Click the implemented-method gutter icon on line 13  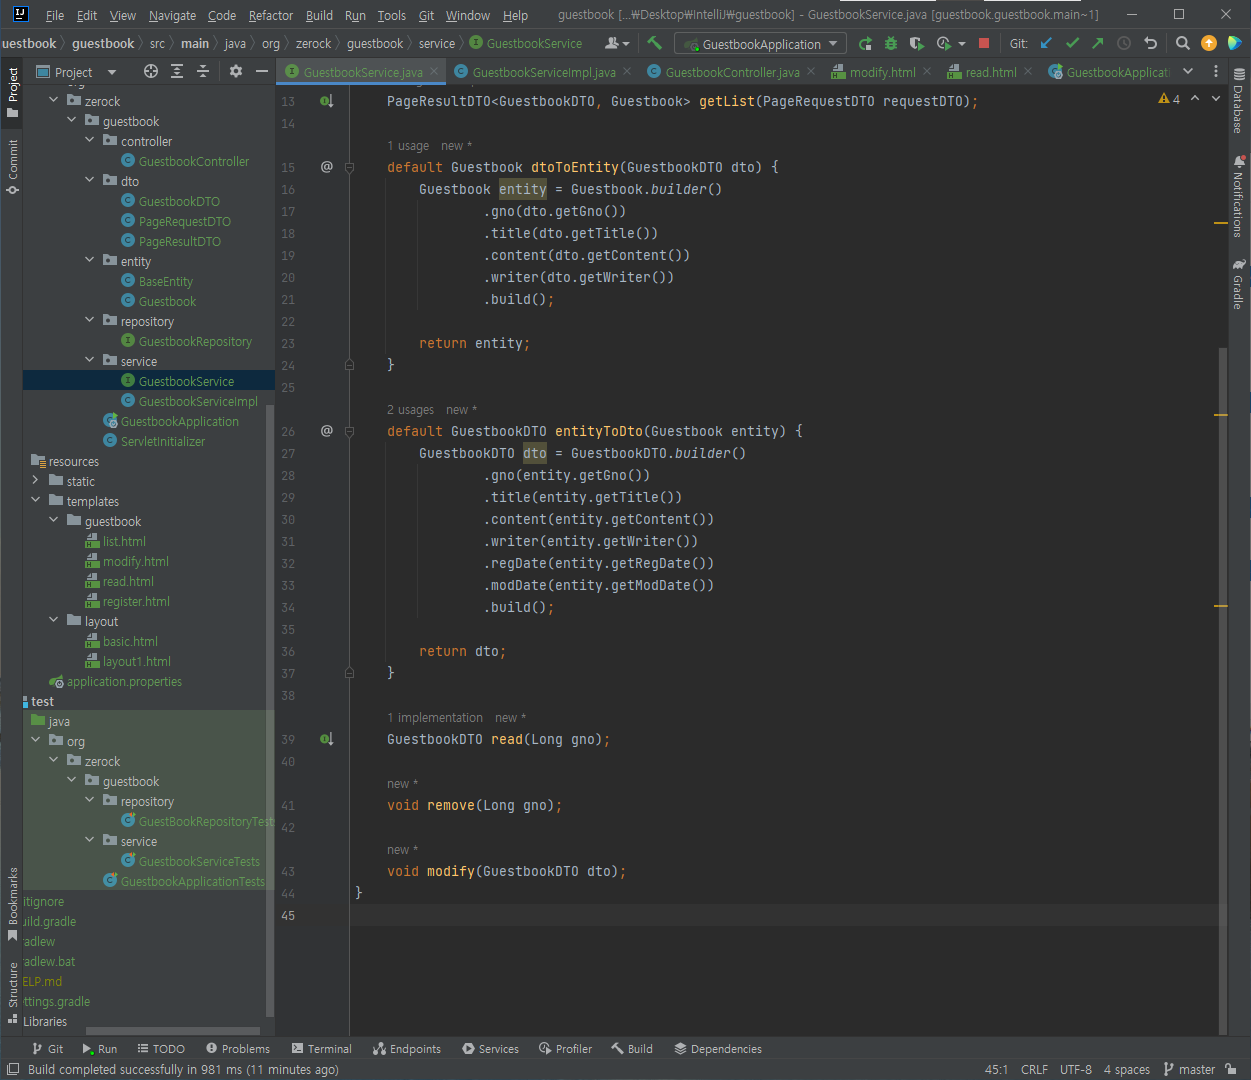326,101
